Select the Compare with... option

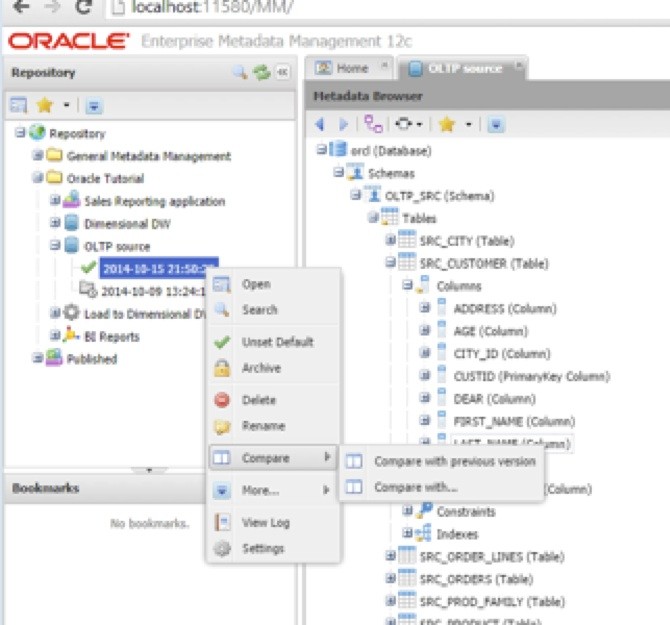[441, 487]
